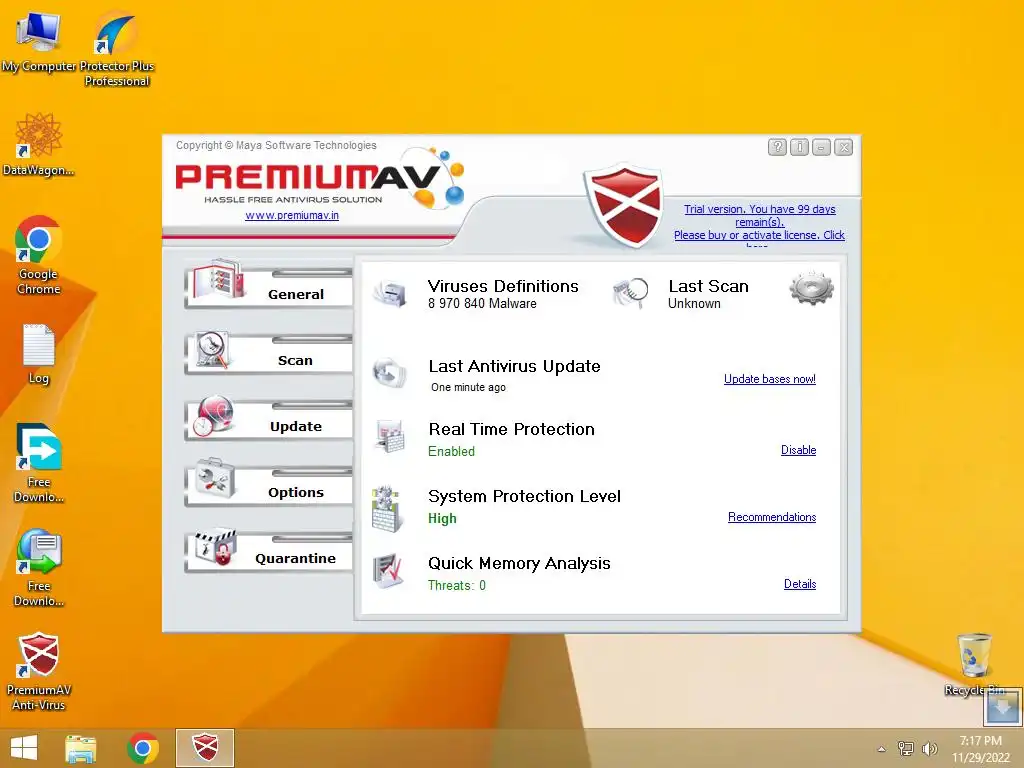Open the Options section
This screenshot has width=1024, height=768.
click(268, 485)
